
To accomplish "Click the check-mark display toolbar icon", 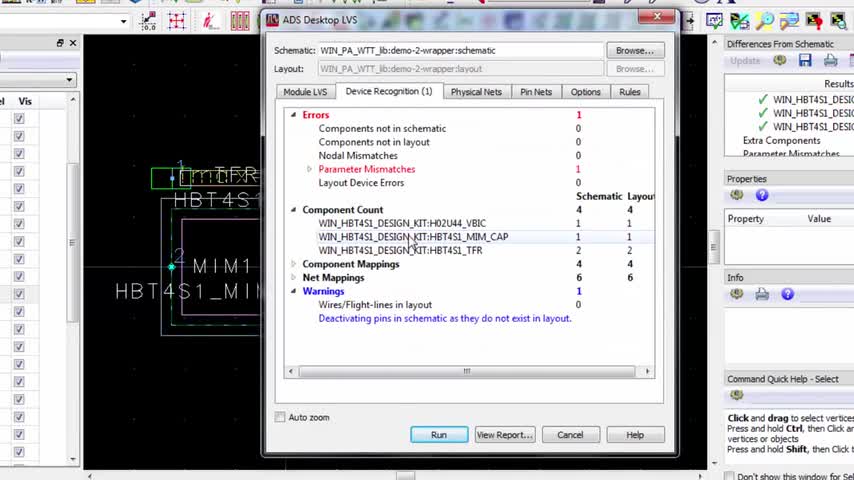I will tap(714, 21).
